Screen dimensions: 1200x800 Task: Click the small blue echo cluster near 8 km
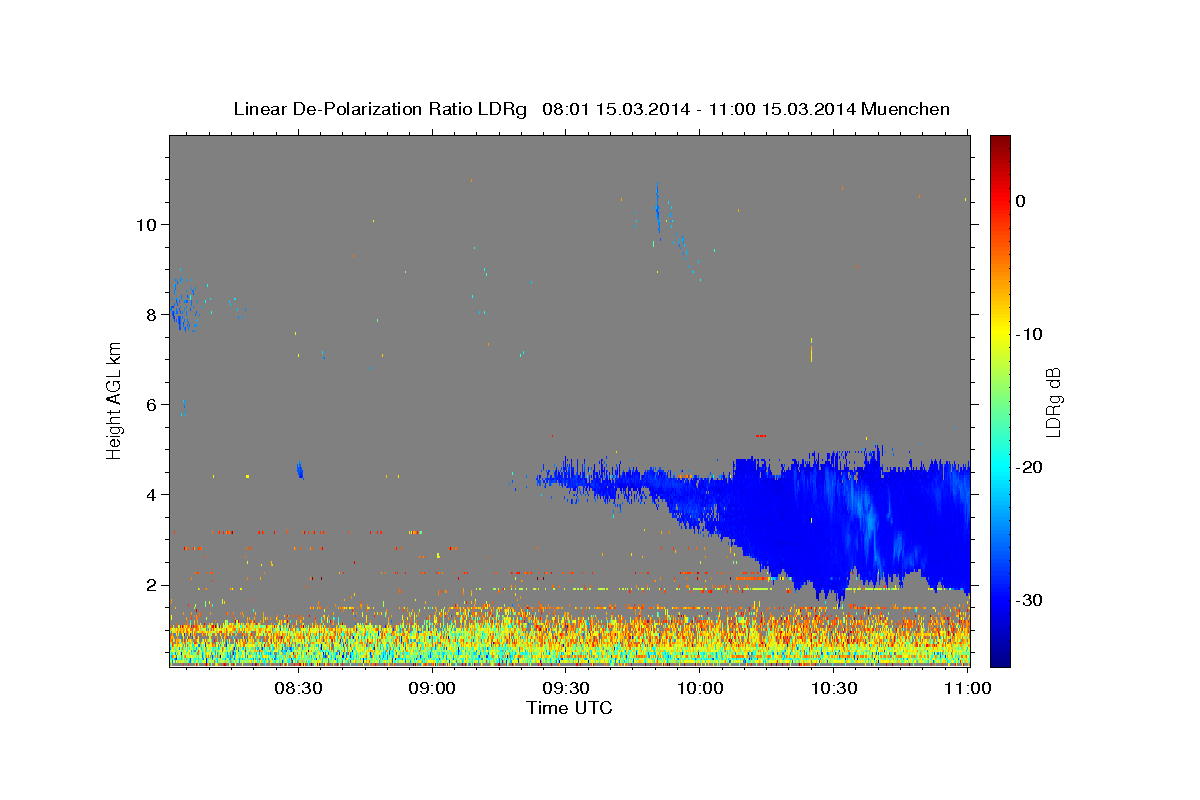[x=183, y=305]
